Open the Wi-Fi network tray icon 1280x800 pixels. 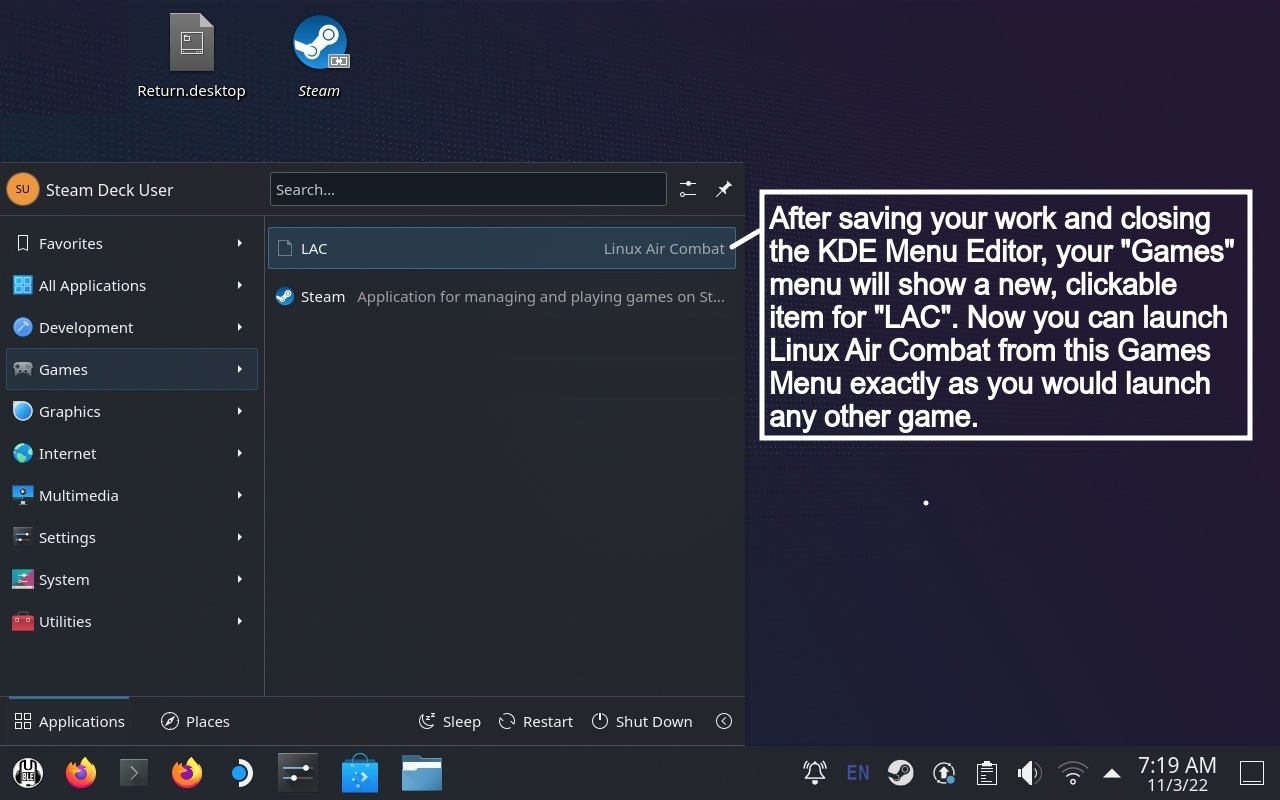point(1072,772)
